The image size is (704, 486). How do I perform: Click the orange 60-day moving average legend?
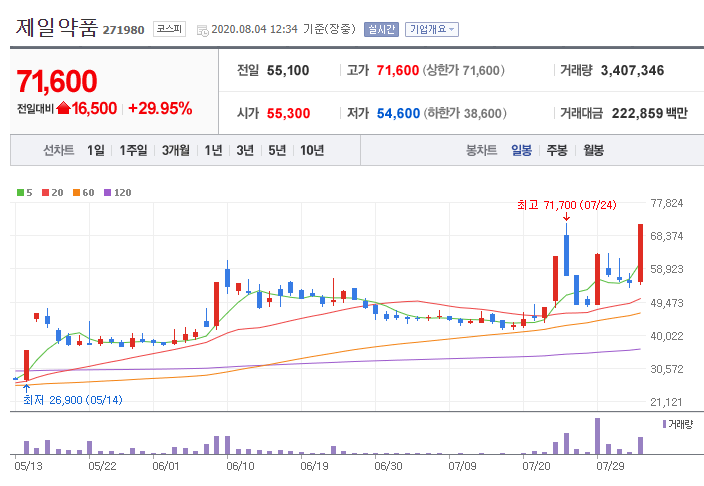point(84,193)
